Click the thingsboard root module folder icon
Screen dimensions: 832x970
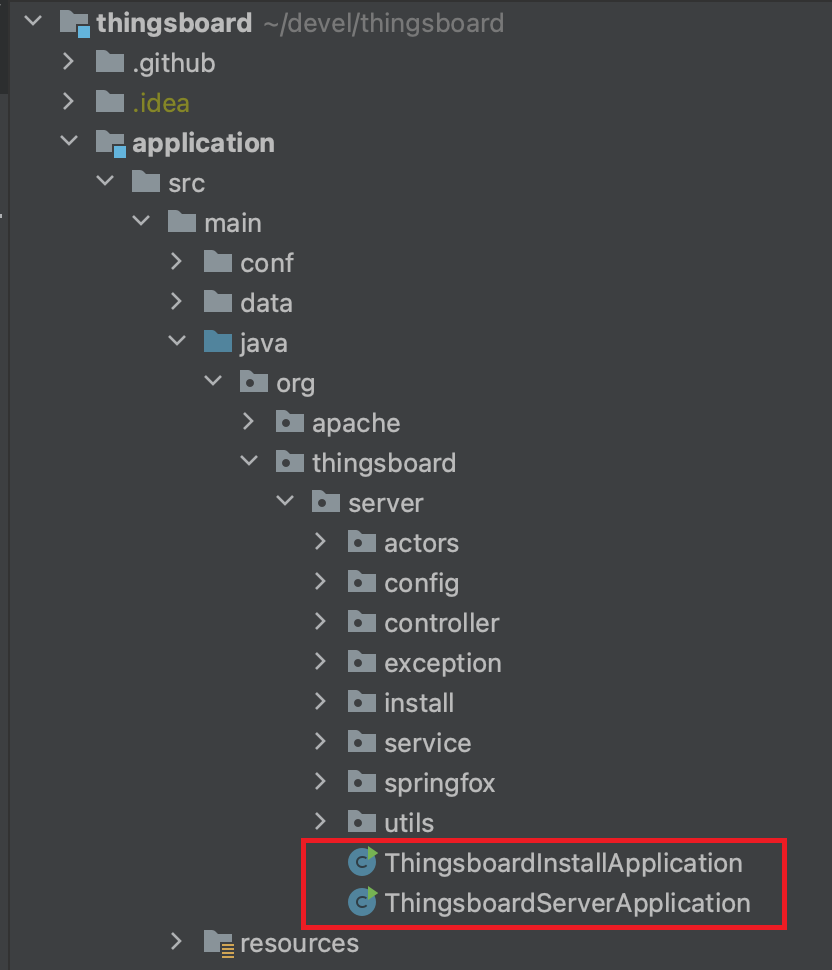(74, 22)
